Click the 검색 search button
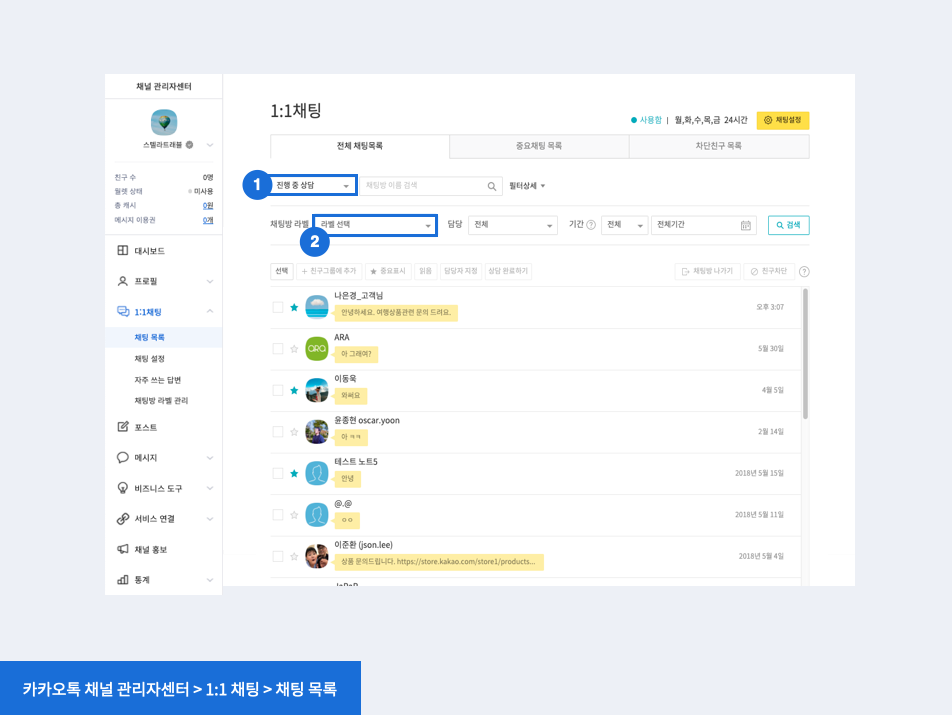 [x=788, y=225]
